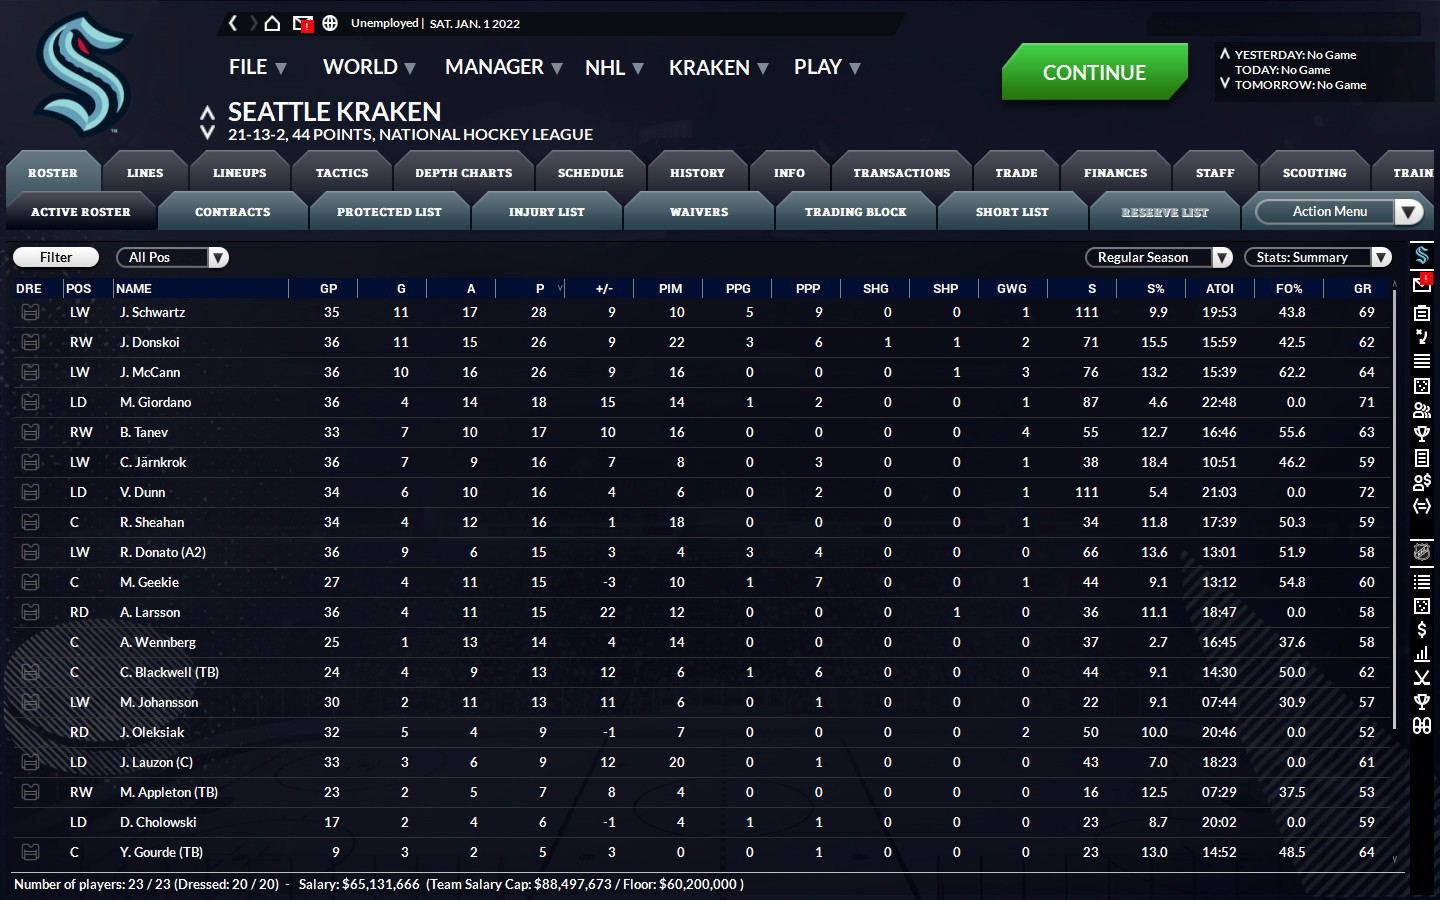Open the Injury List tab
The image size is (1440, 900).
pyautogui.click(x=546, y=212)
